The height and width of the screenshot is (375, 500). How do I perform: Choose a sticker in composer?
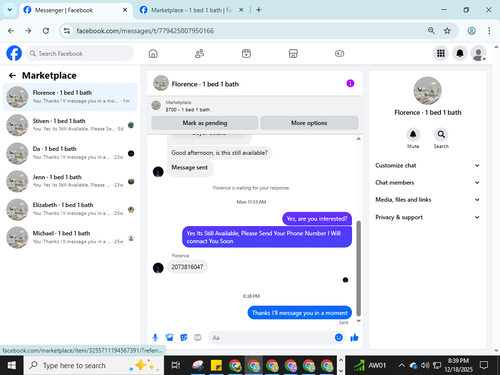[184, 338]
